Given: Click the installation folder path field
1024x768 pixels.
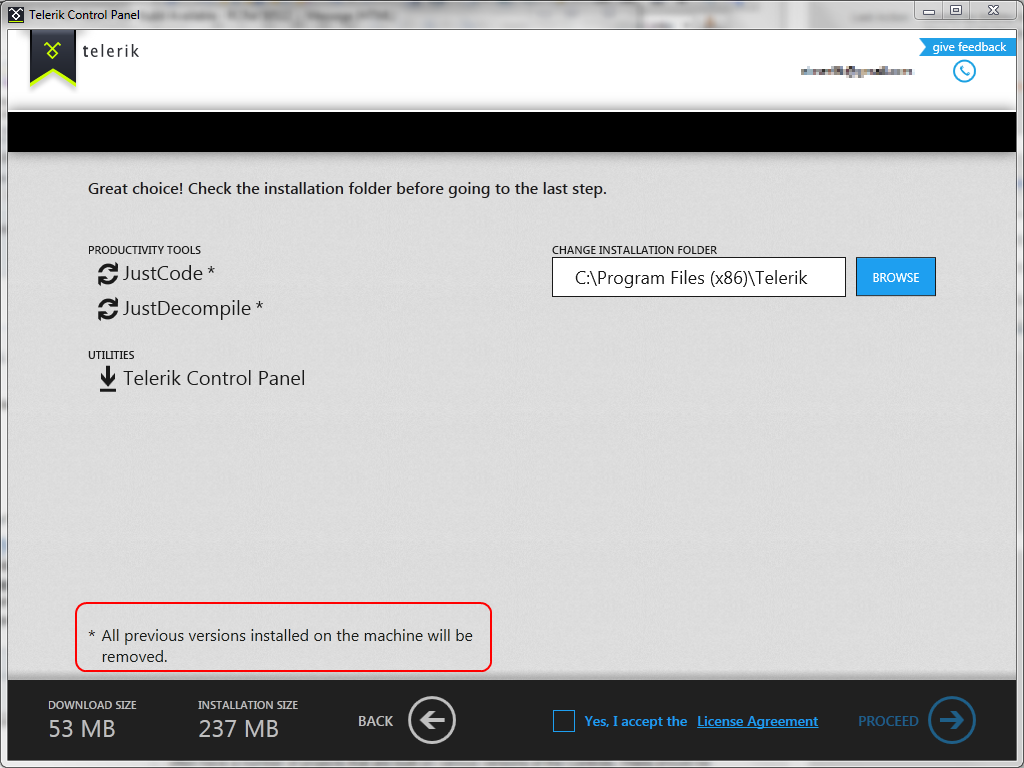Looking at the screenshot, I should click(699, 277).
